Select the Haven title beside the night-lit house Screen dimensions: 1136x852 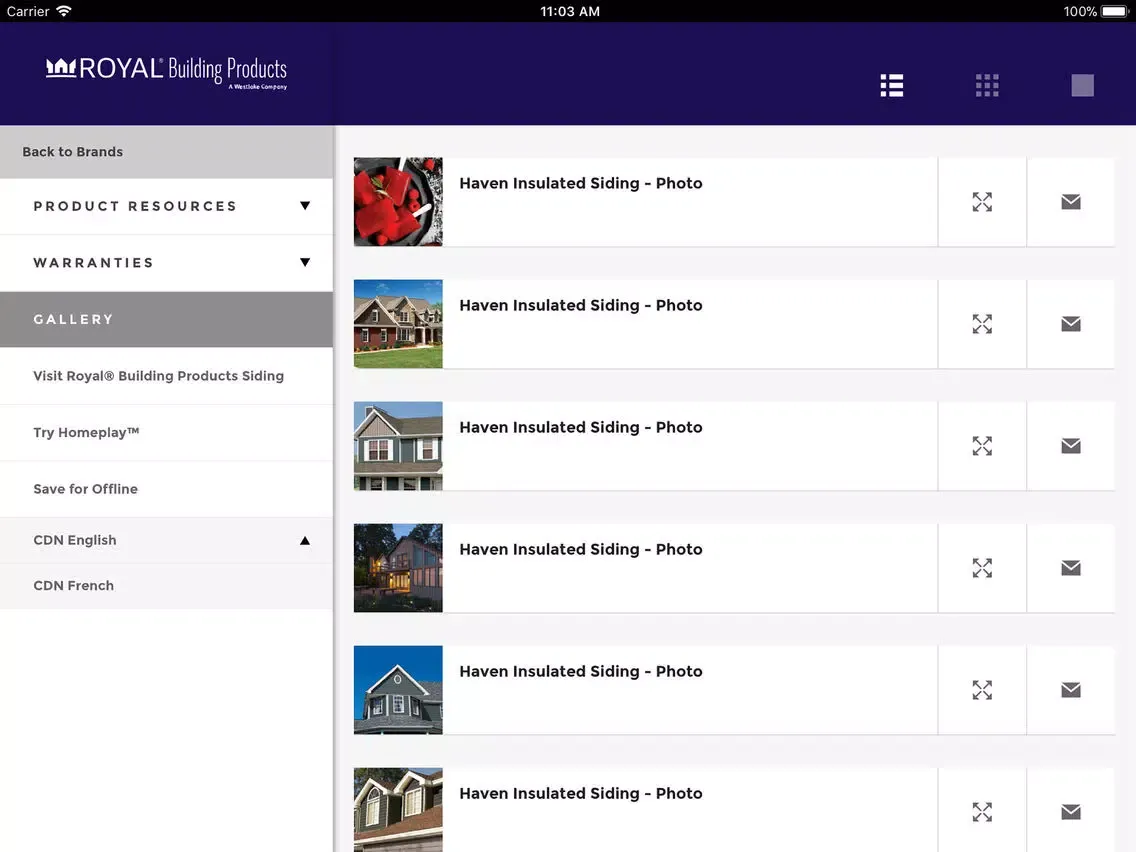coord(581,549)
